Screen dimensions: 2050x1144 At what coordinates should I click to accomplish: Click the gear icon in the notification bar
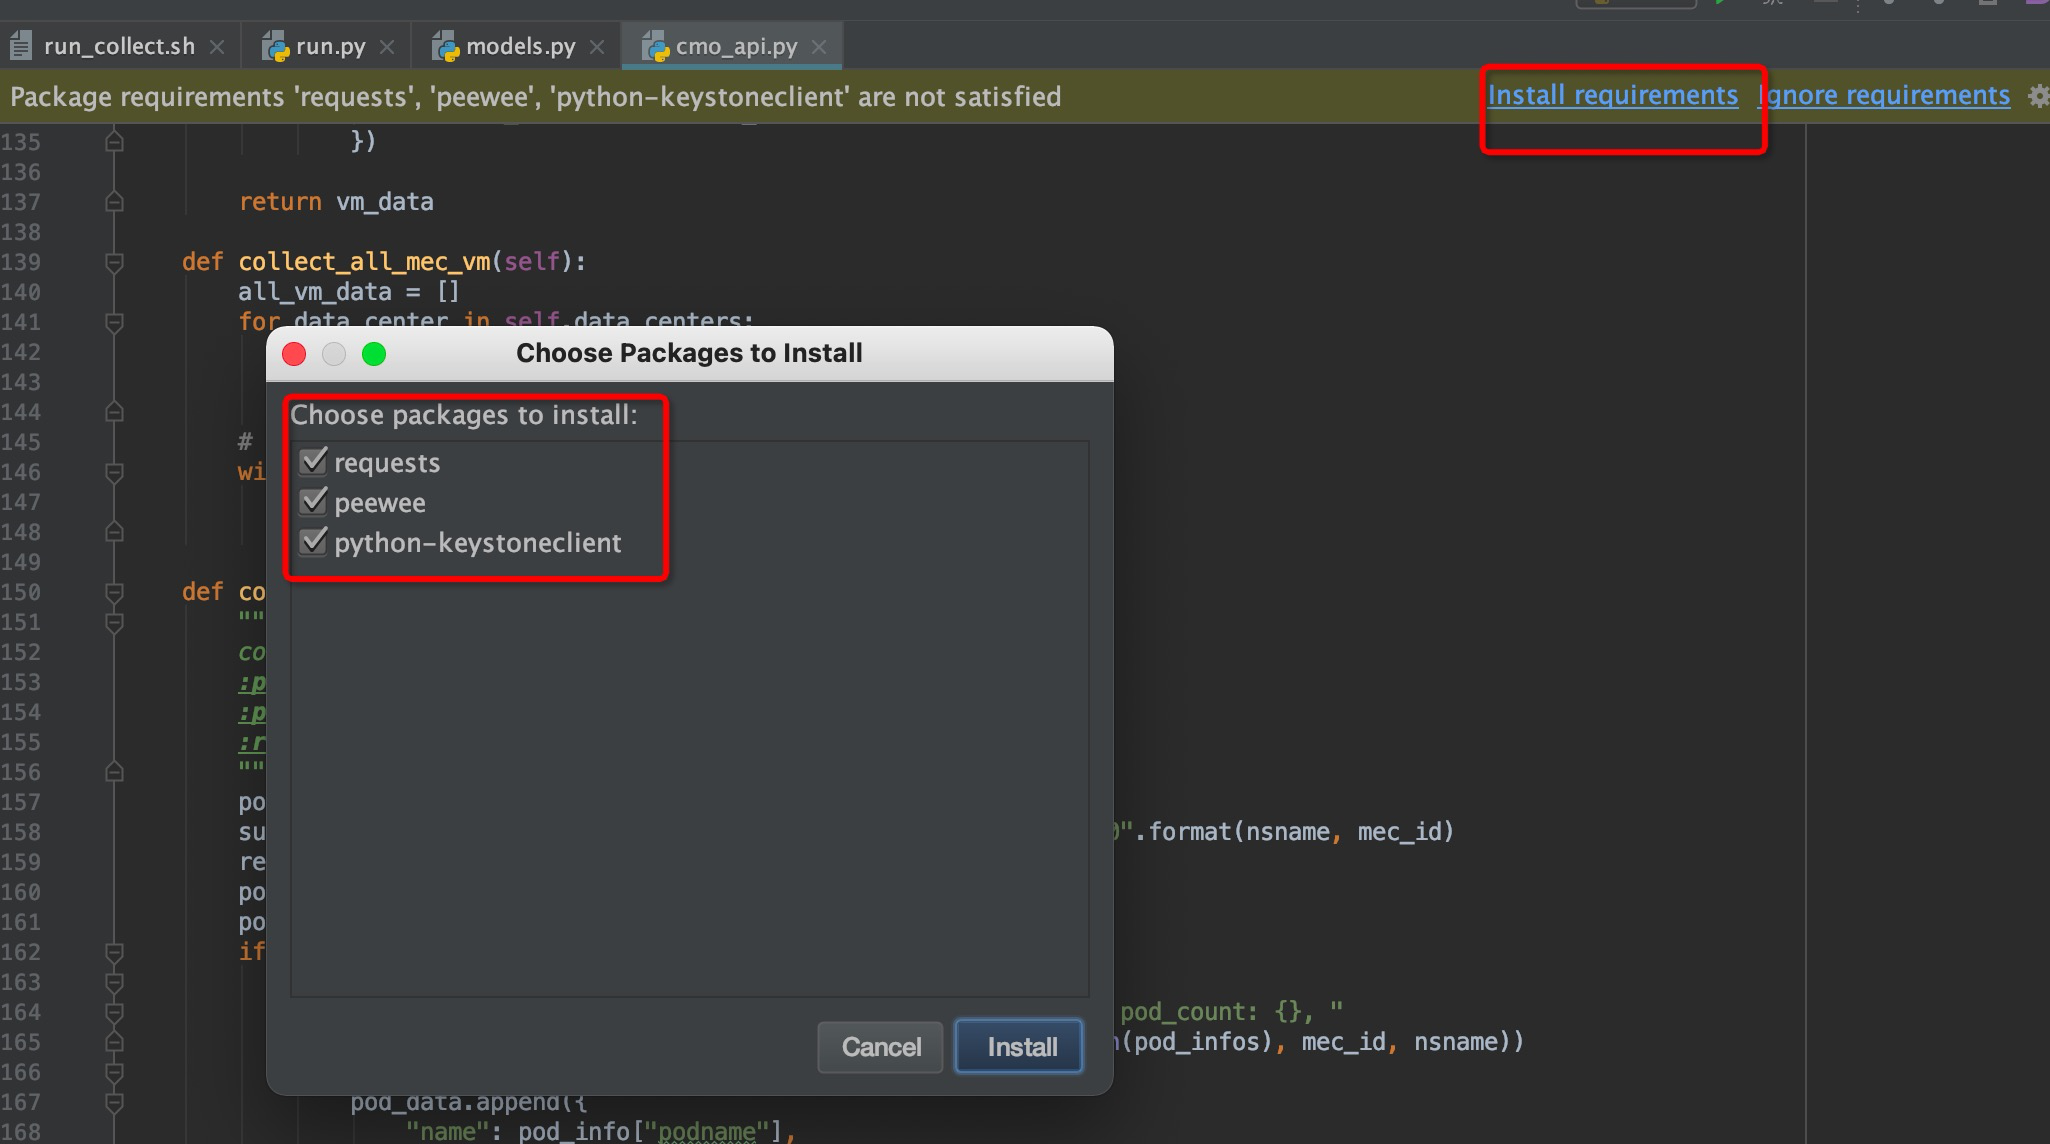pos(2038,96)
